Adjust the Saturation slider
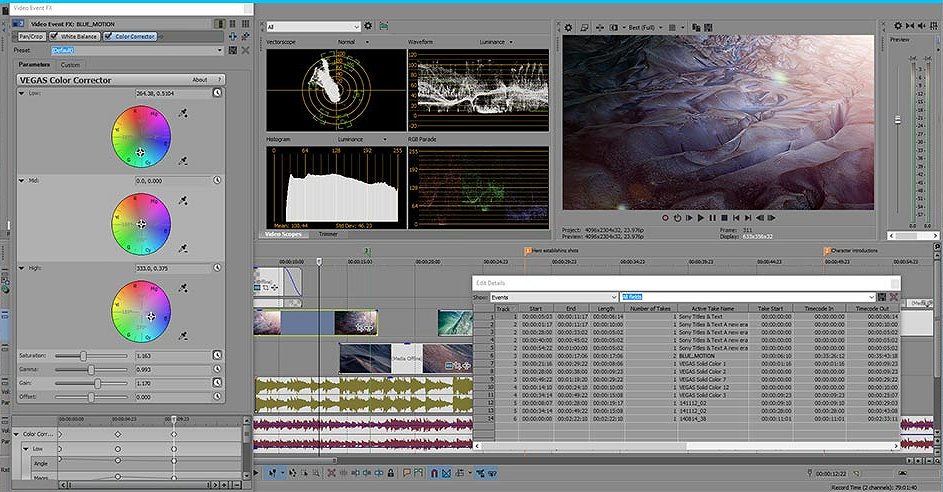 click(x=84, y=356)
